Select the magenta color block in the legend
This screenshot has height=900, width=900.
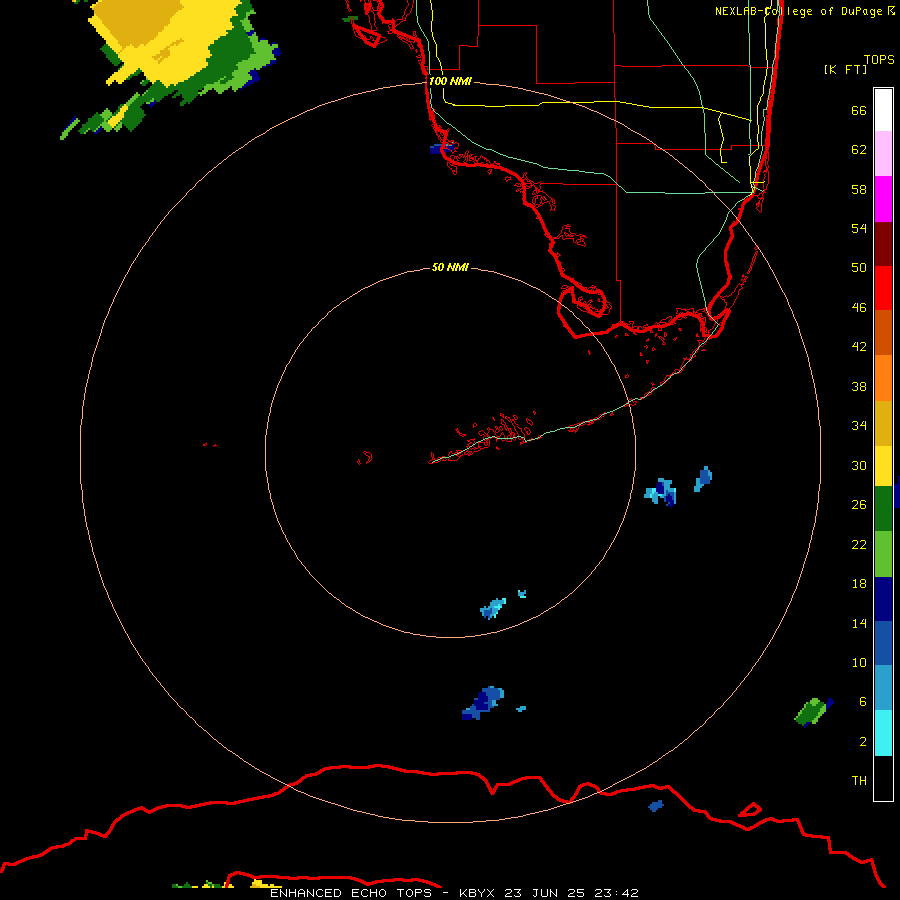(x=883, y=199)
